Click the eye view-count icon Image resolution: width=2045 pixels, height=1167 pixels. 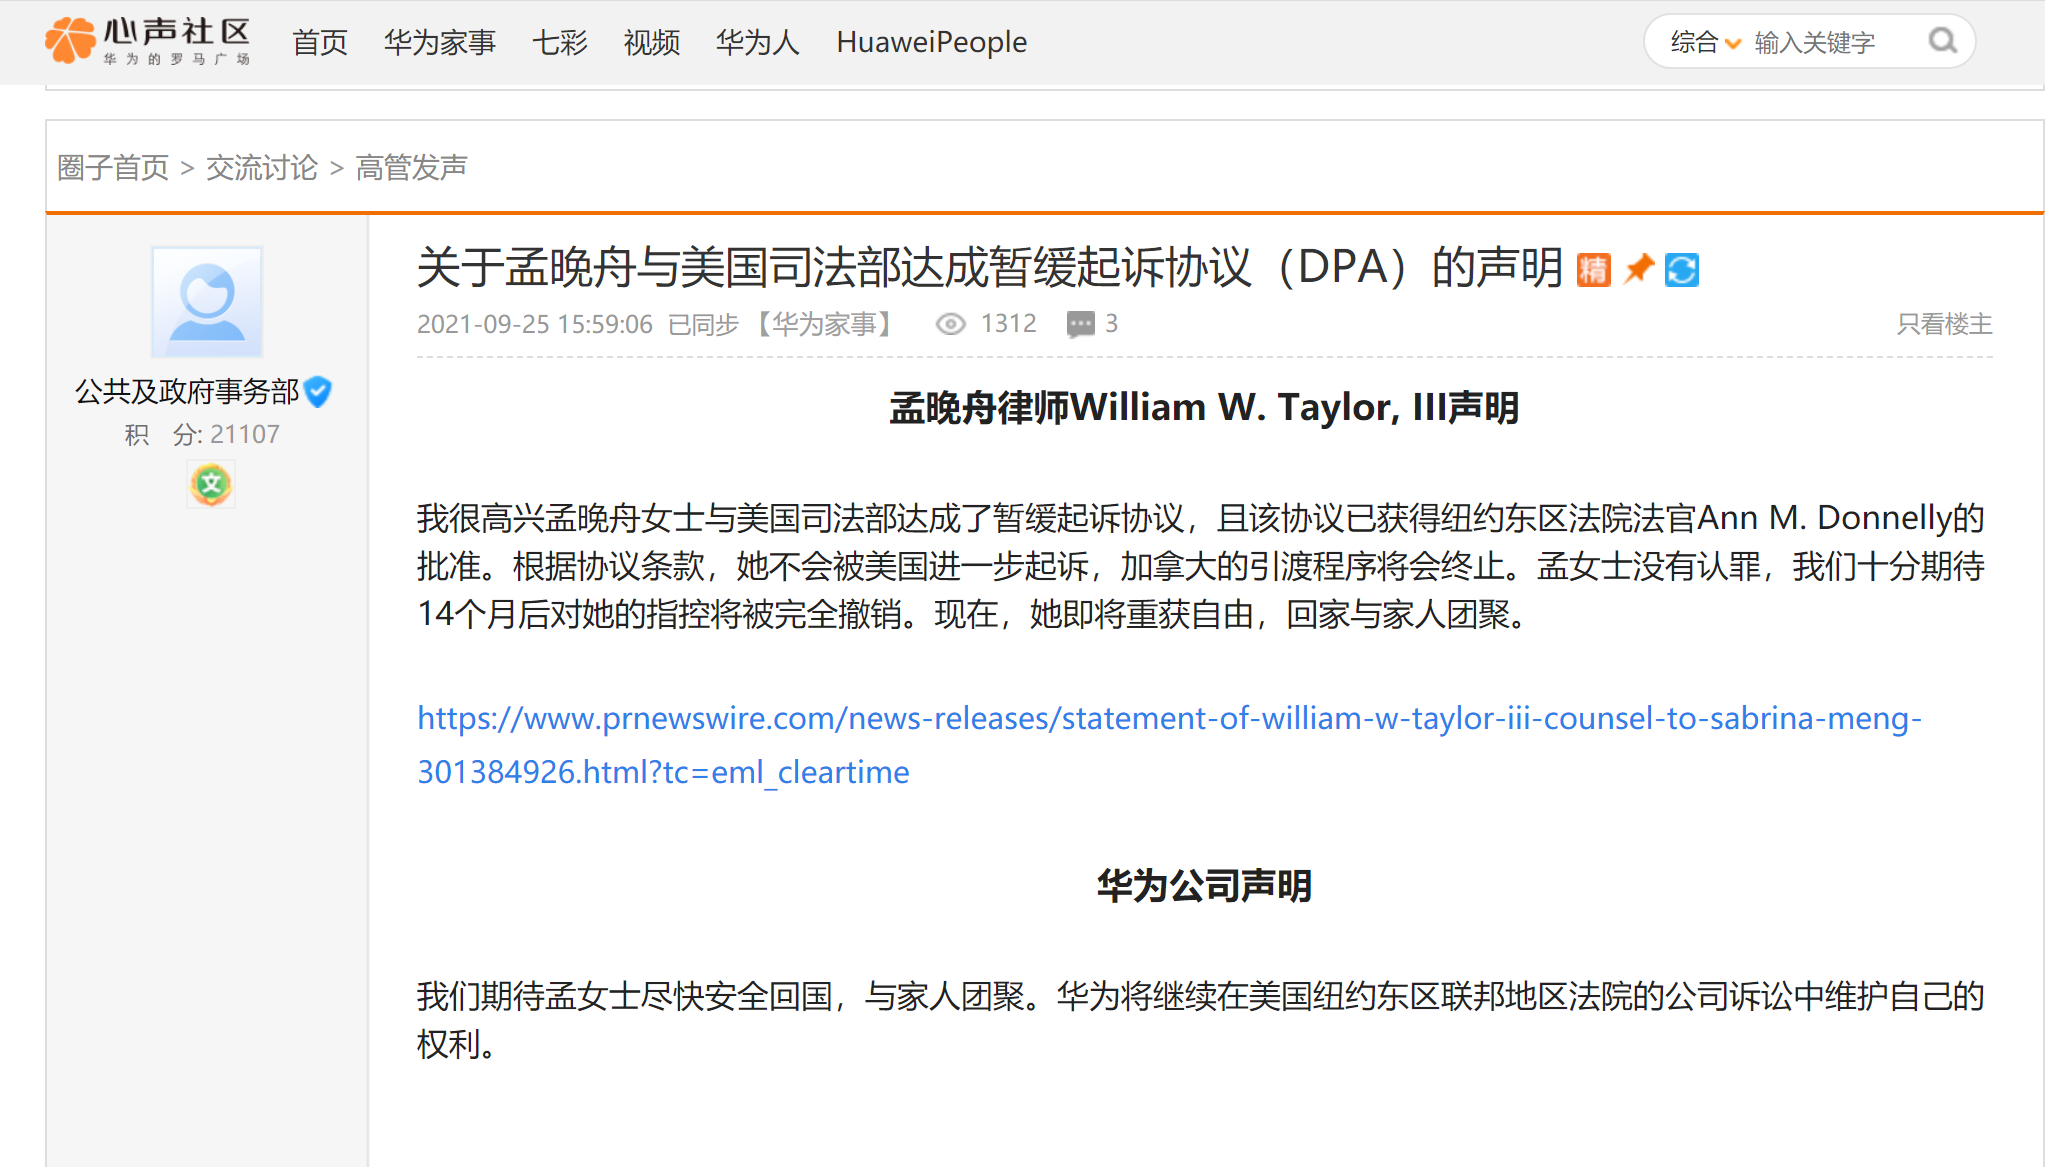coord(950,324)
